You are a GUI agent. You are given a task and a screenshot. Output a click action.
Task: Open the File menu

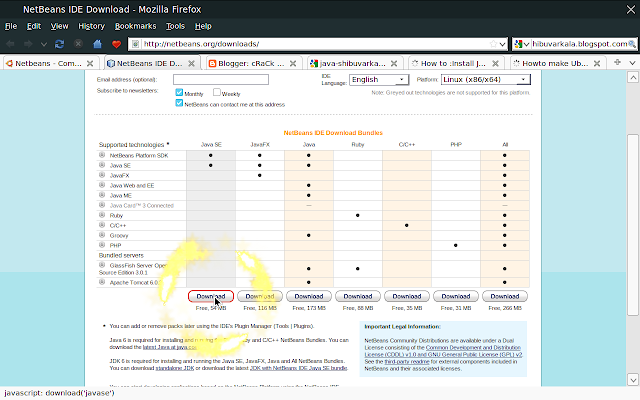point(11,26)
